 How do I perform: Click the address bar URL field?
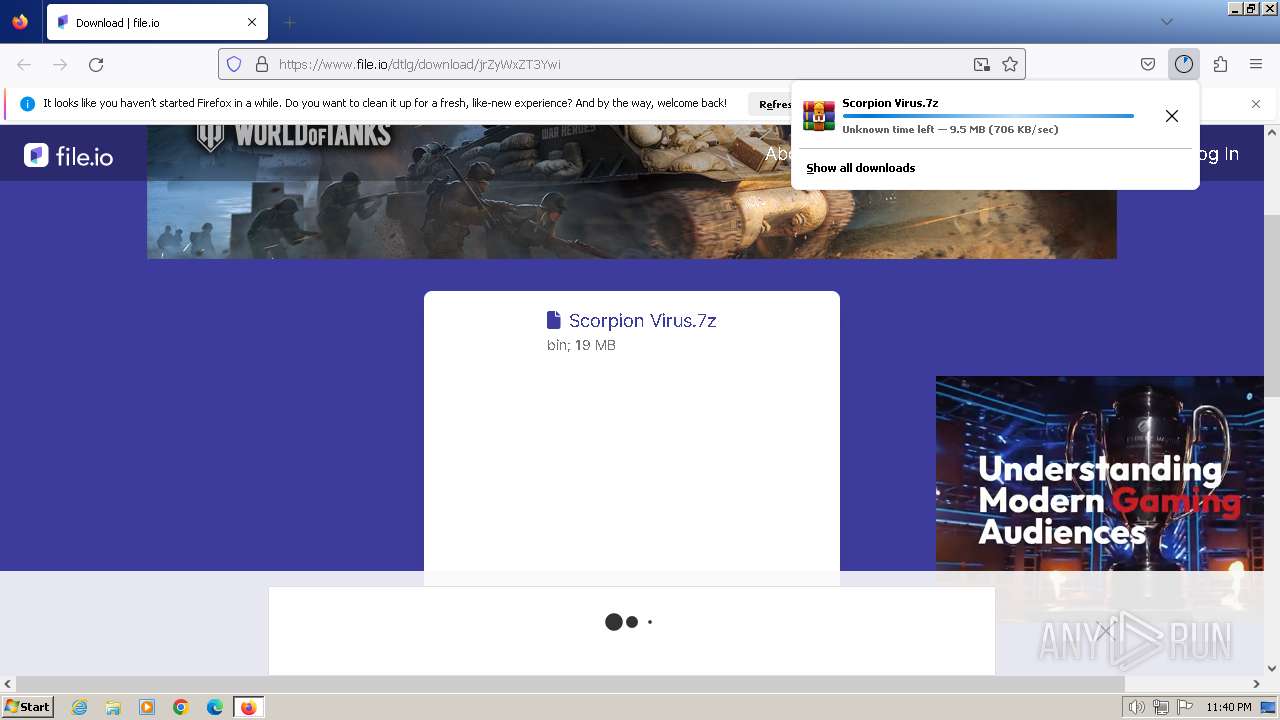pyautogui.click(x=620, y=64)
